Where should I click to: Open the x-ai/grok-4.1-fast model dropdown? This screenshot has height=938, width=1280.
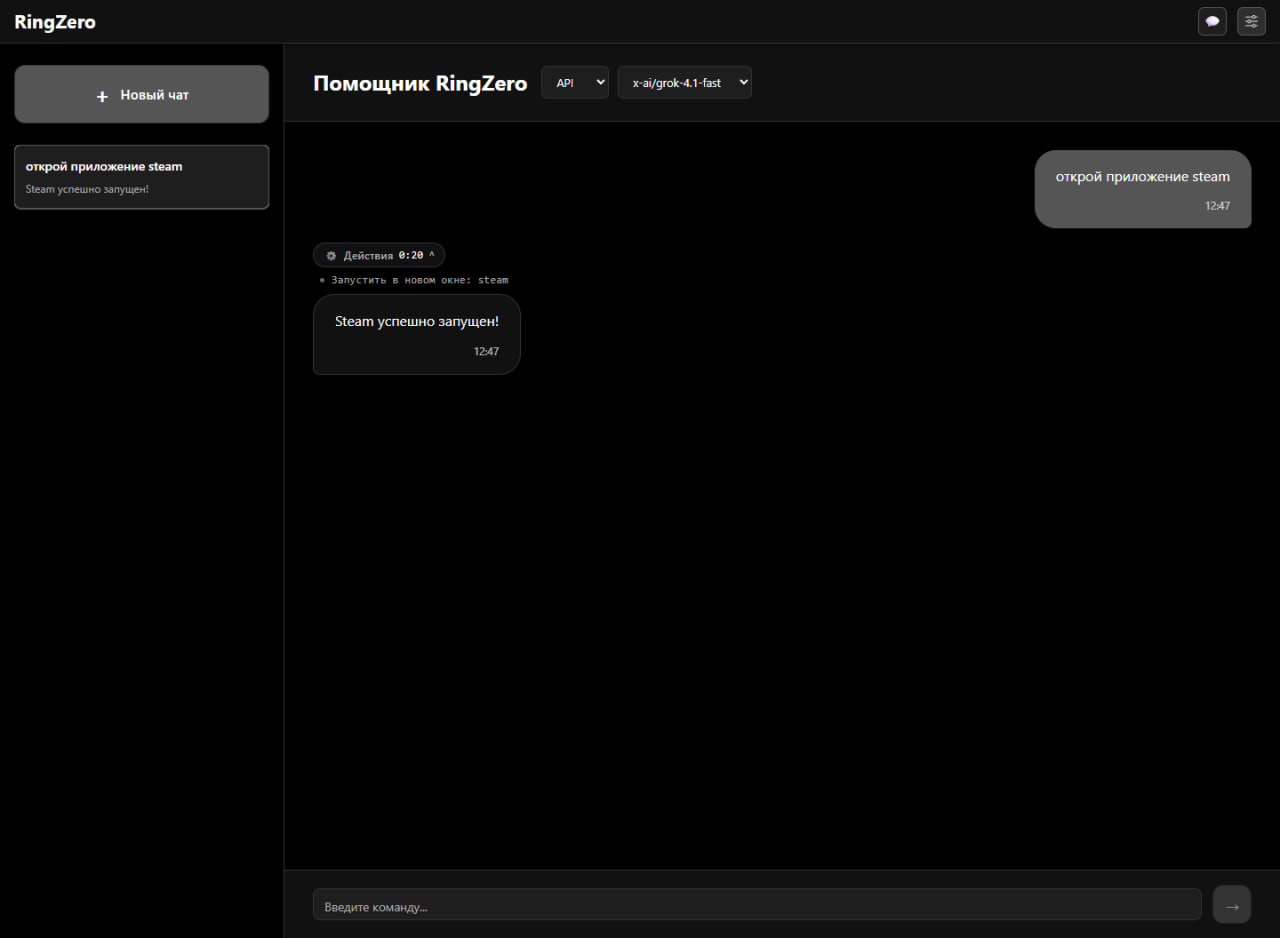(684, 82)
